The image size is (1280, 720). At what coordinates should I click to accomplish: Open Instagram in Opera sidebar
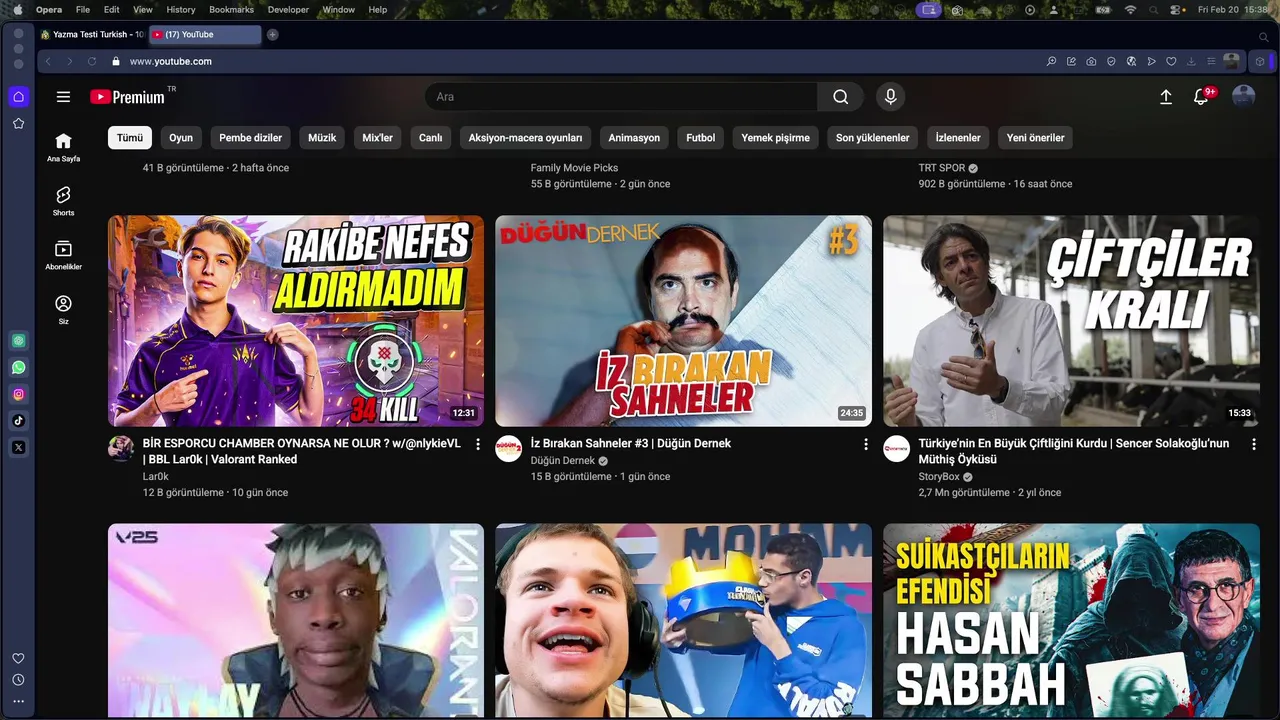(x=18, y=394)
